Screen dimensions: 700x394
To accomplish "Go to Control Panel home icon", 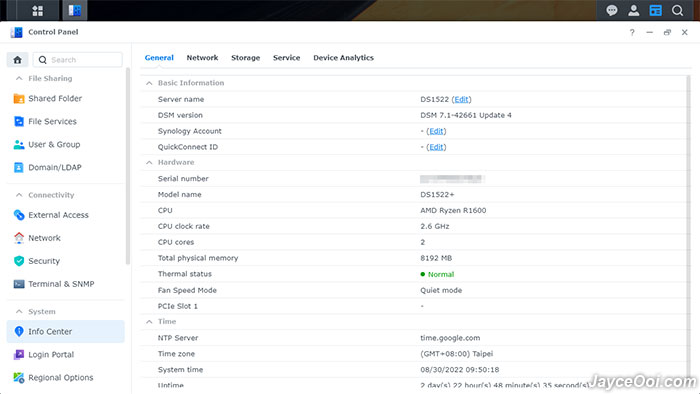I will coord(17,60).
